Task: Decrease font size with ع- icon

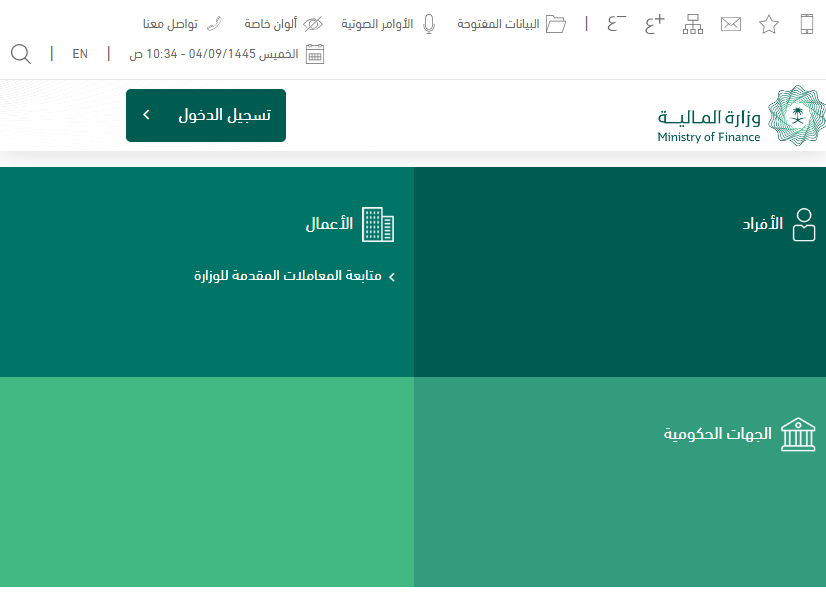Action: click(x=617, y=24)
